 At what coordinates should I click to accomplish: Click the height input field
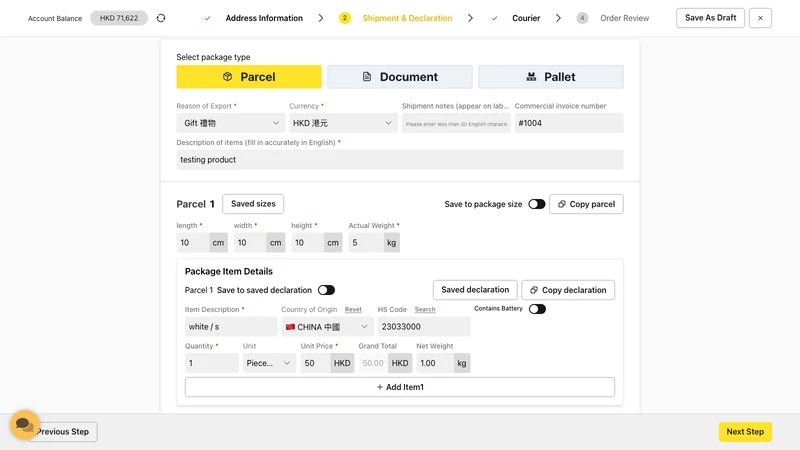308,242
